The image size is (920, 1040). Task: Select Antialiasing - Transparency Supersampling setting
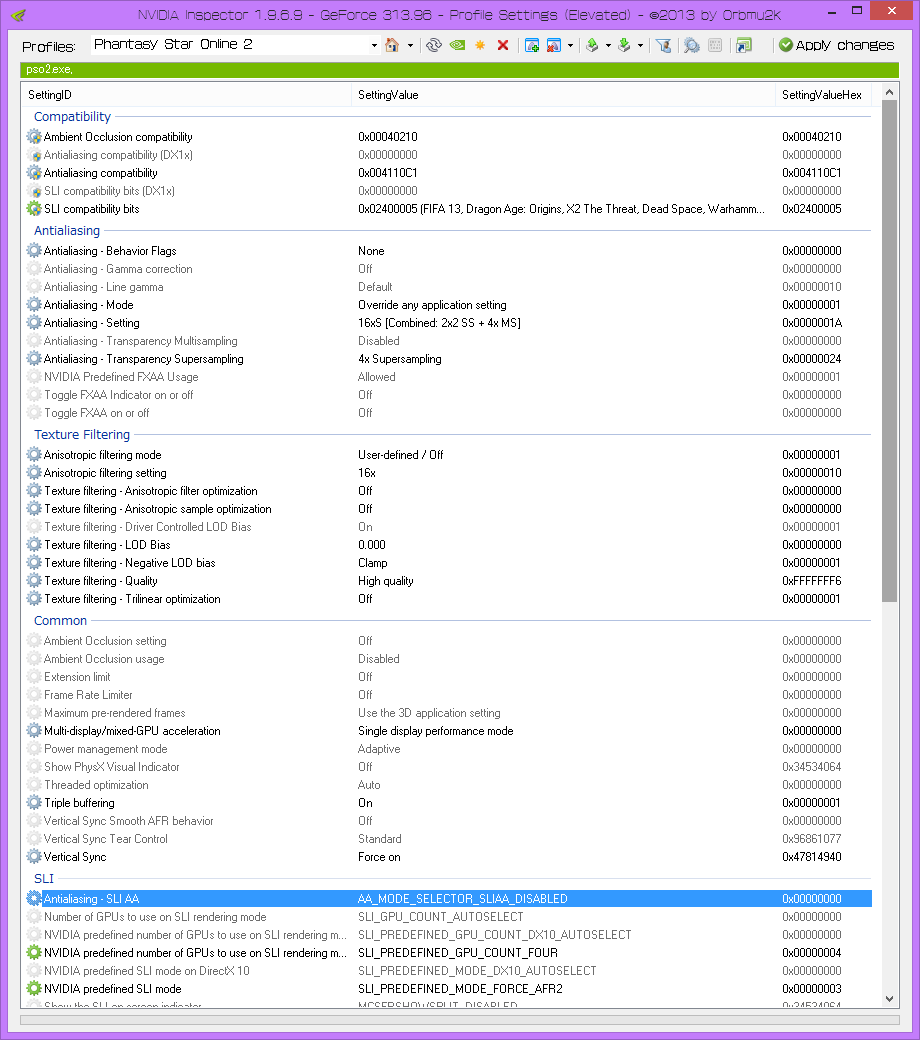pos(448,359)
